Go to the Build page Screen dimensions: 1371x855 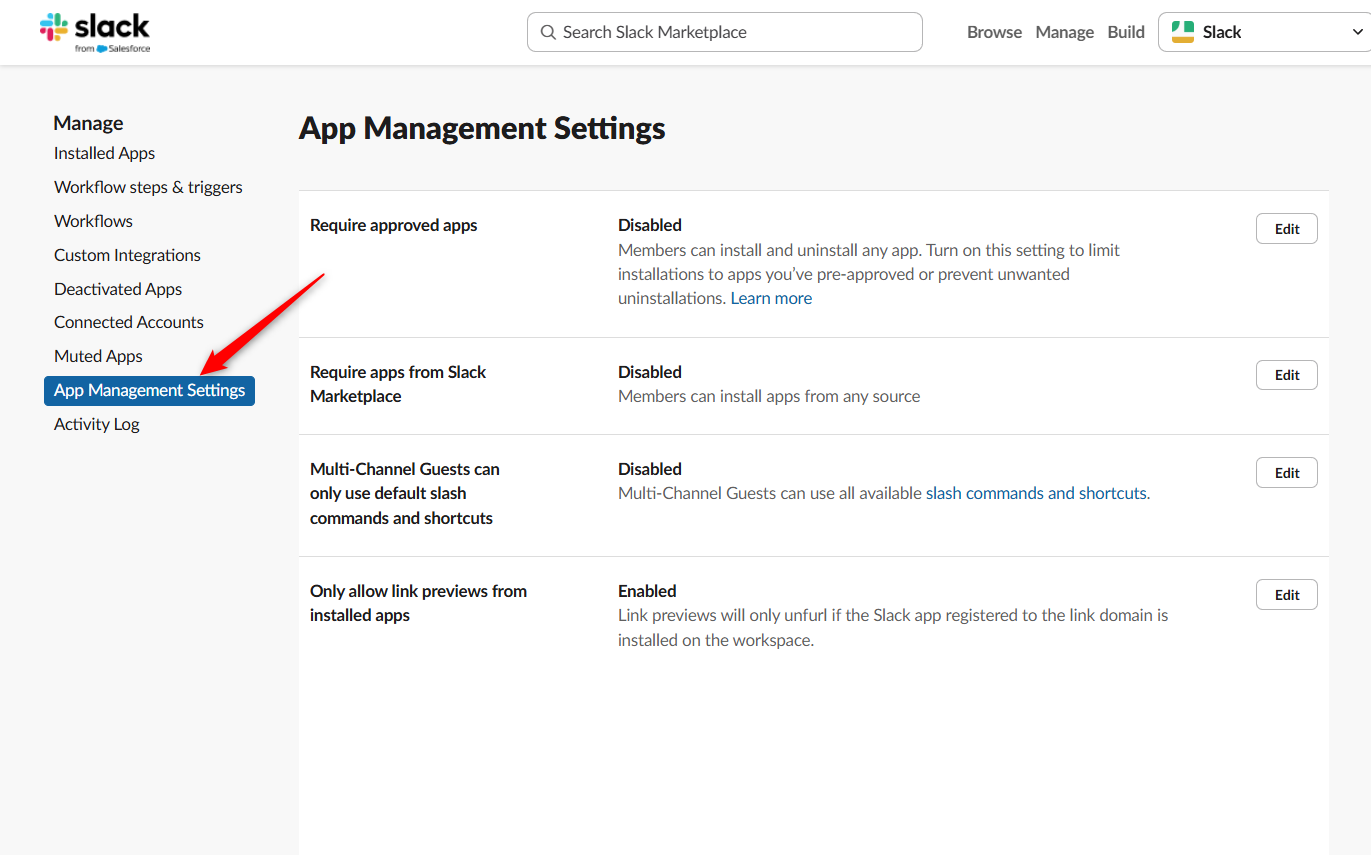tap(1126, 32)
